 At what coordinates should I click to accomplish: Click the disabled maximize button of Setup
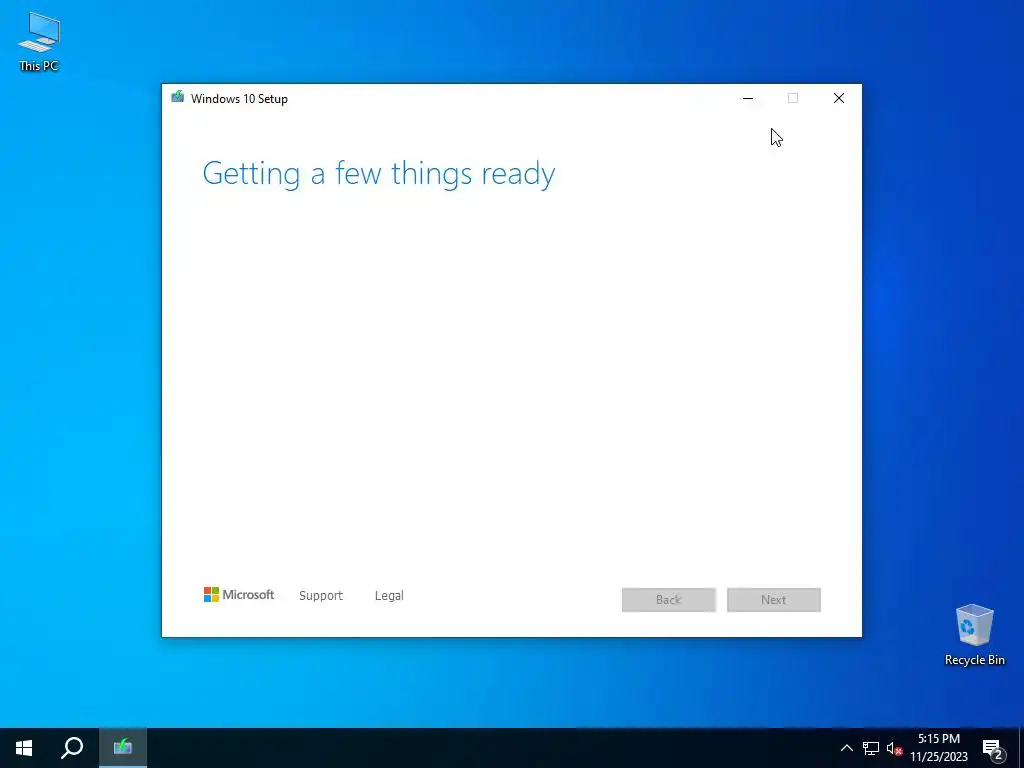click(793, 99)
